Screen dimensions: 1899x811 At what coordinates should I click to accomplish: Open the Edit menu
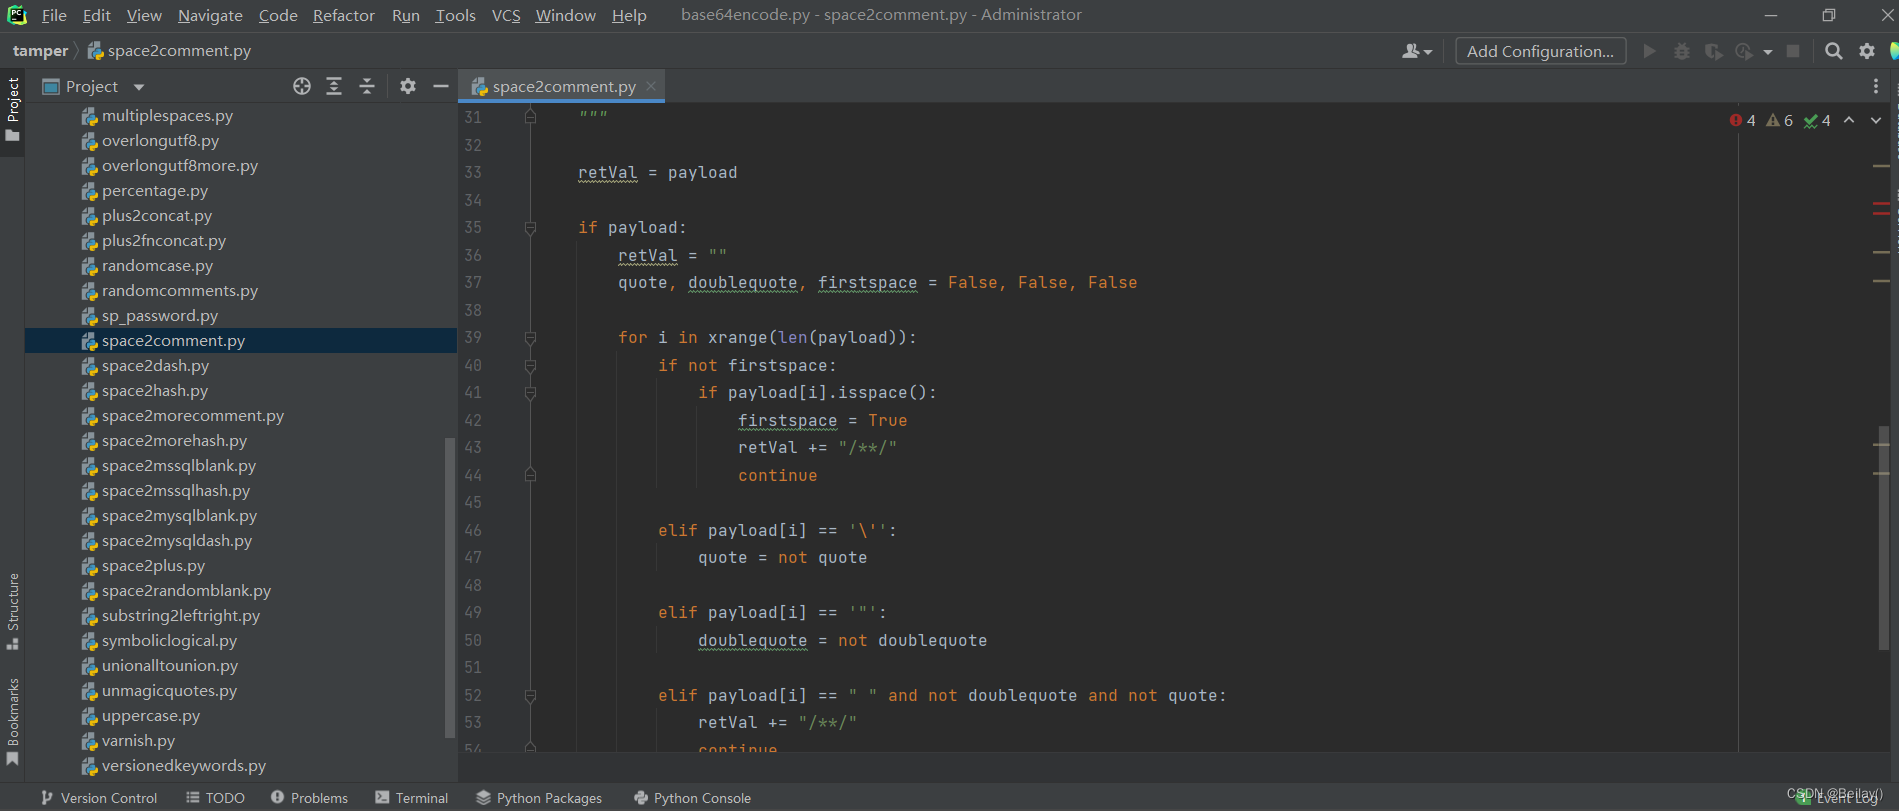(x=97, y=15)
